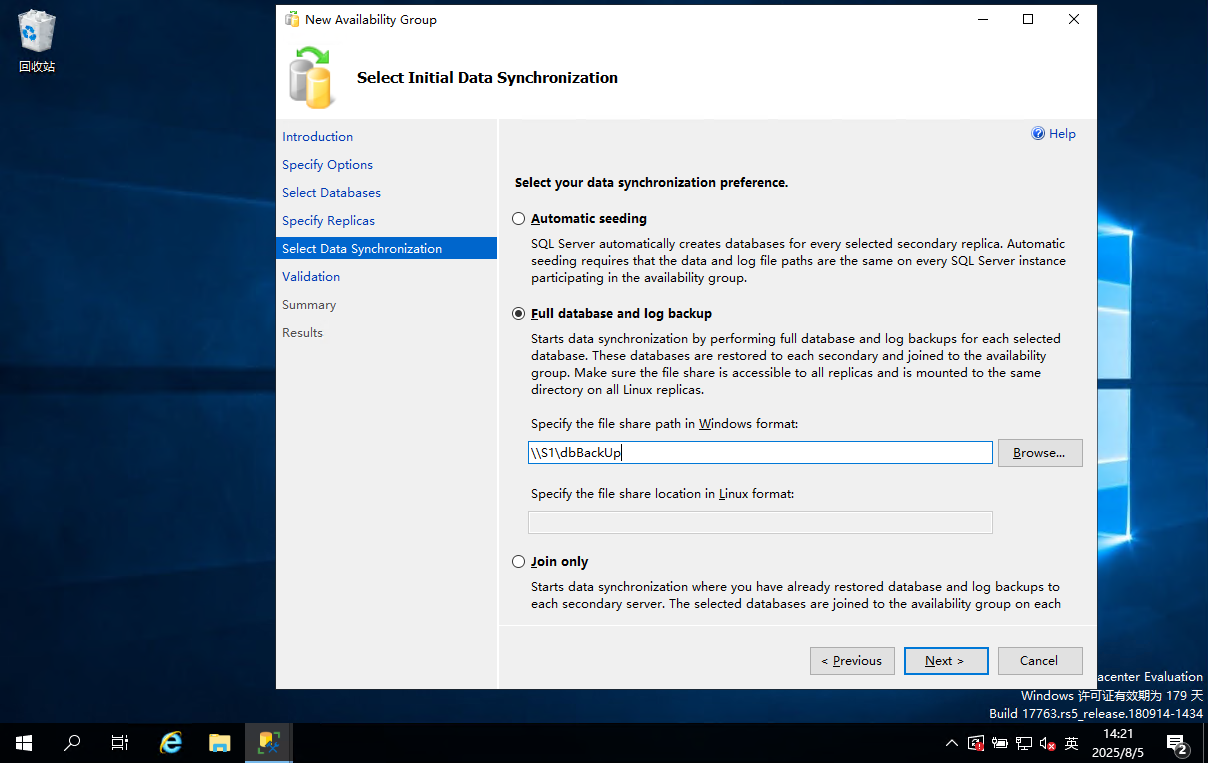
Task: Click the Join only description paragraph
Action: (796, 595)
